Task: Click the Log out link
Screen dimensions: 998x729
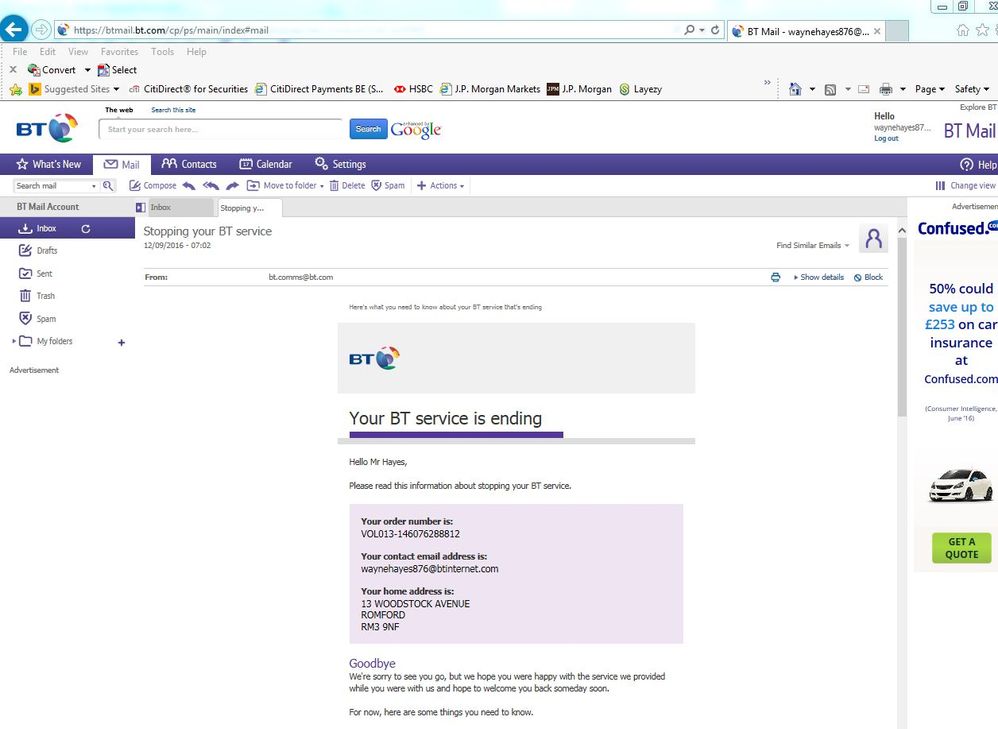Action: (886, 138)
